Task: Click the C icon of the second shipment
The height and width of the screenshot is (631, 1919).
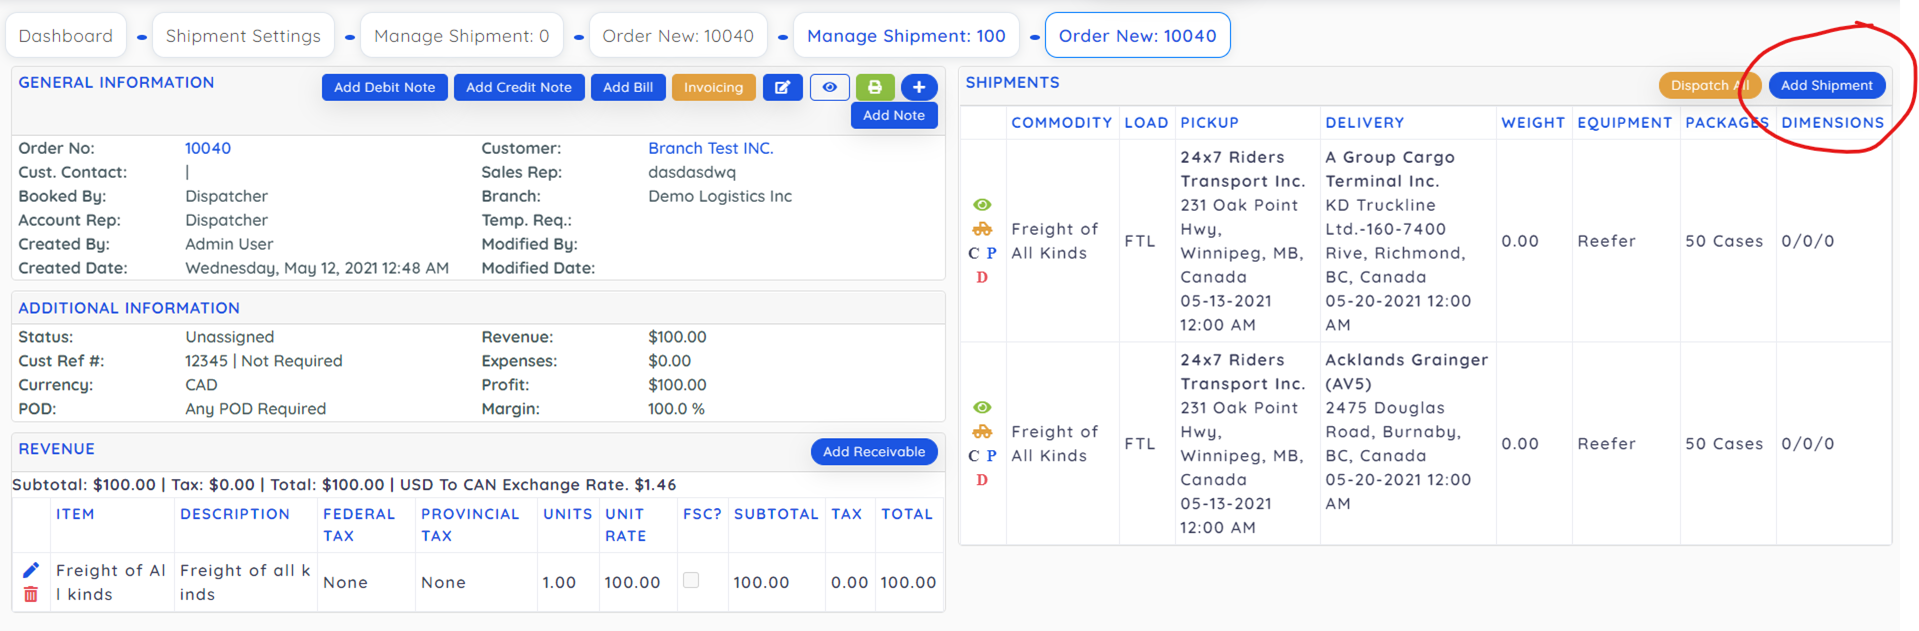Action: (x=973, y=456)
